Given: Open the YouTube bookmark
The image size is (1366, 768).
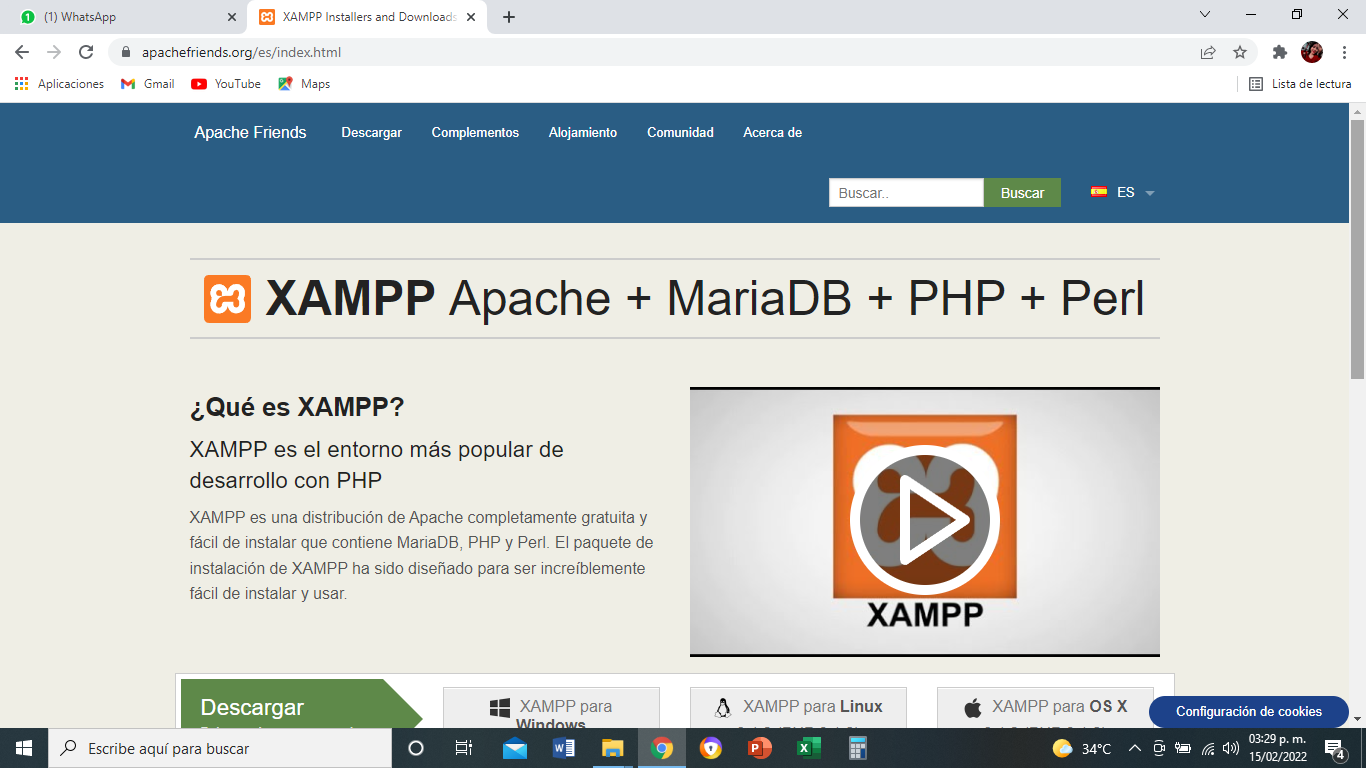Looking at the screenshot, I should click(x=225, y=84).
